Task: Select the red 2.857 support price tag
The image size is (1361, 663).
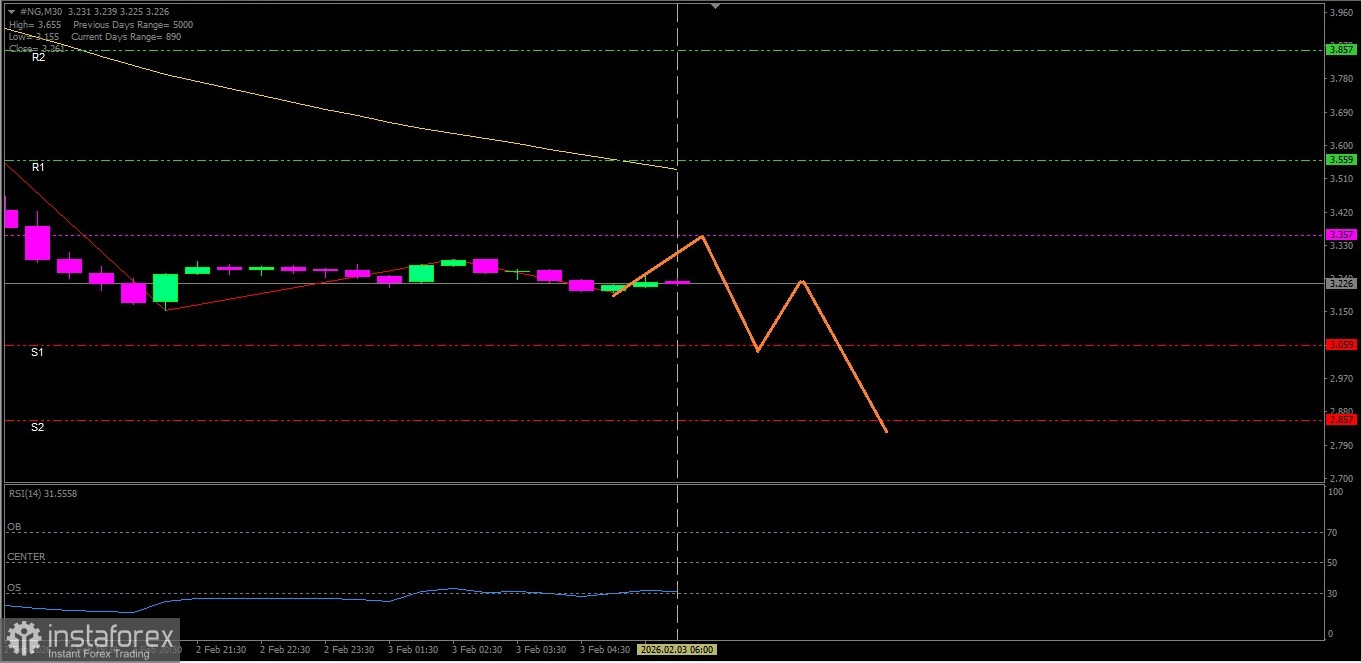Action: coord(1340,419)
